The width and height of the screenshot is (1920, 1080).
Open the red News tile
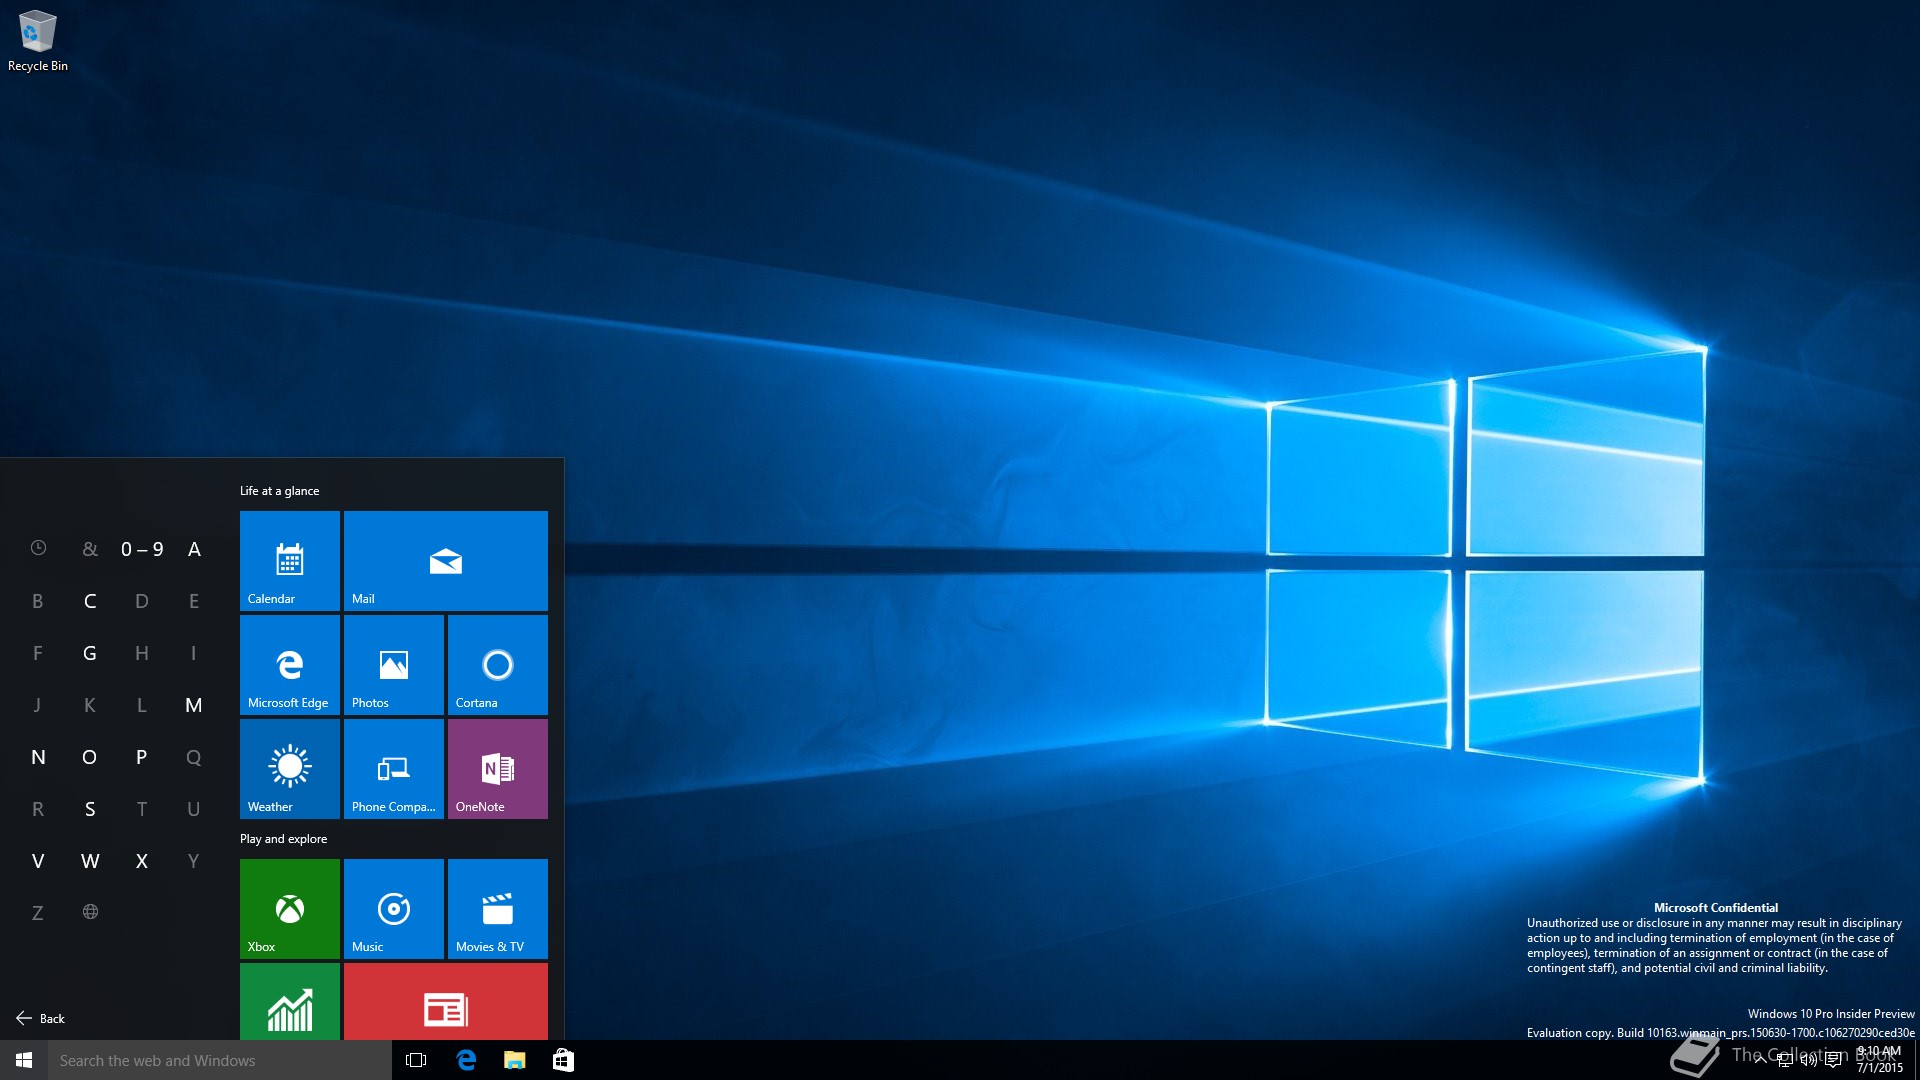446,1002
